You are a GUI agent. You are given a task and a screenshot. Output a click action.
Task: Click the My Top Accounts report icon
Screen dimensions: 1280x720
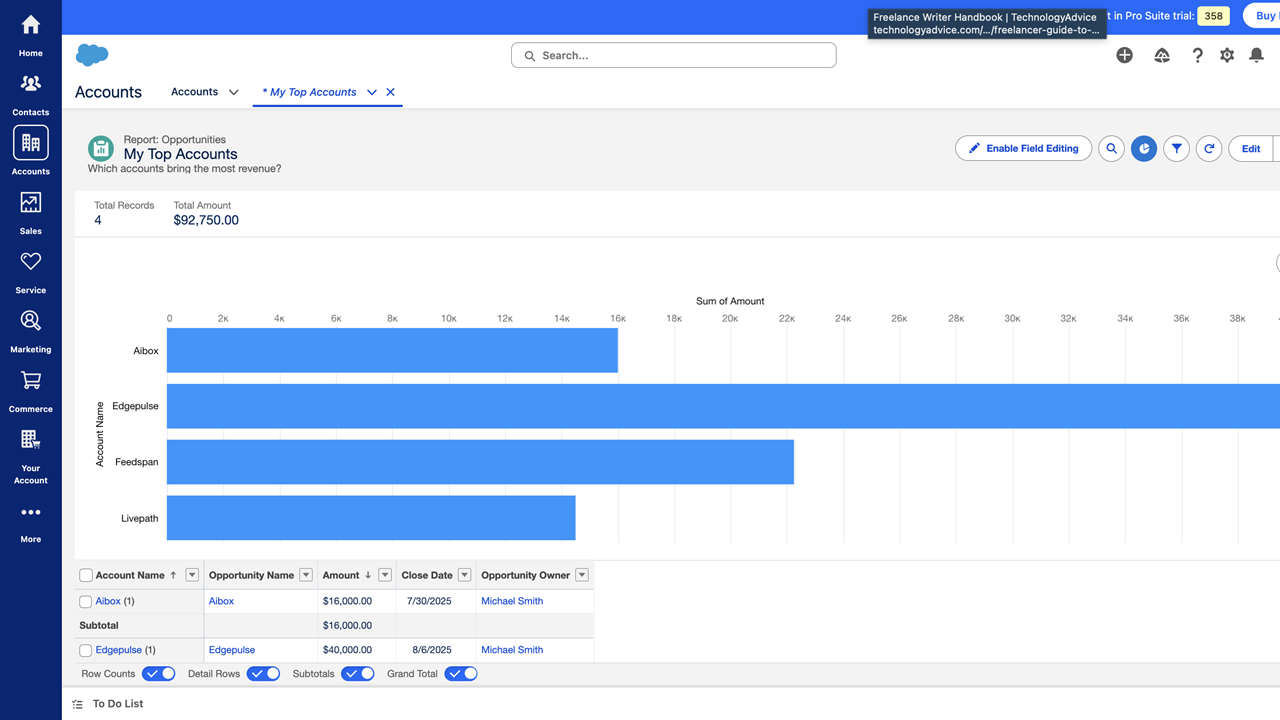(101, 149)
